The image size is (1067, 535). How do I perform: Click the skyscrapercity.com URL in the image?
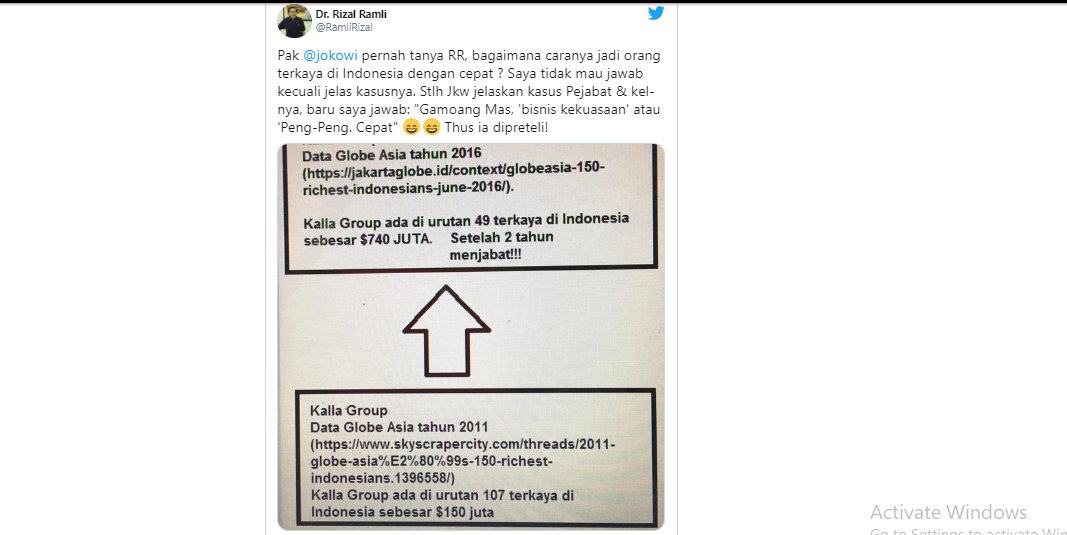[463, 461]
